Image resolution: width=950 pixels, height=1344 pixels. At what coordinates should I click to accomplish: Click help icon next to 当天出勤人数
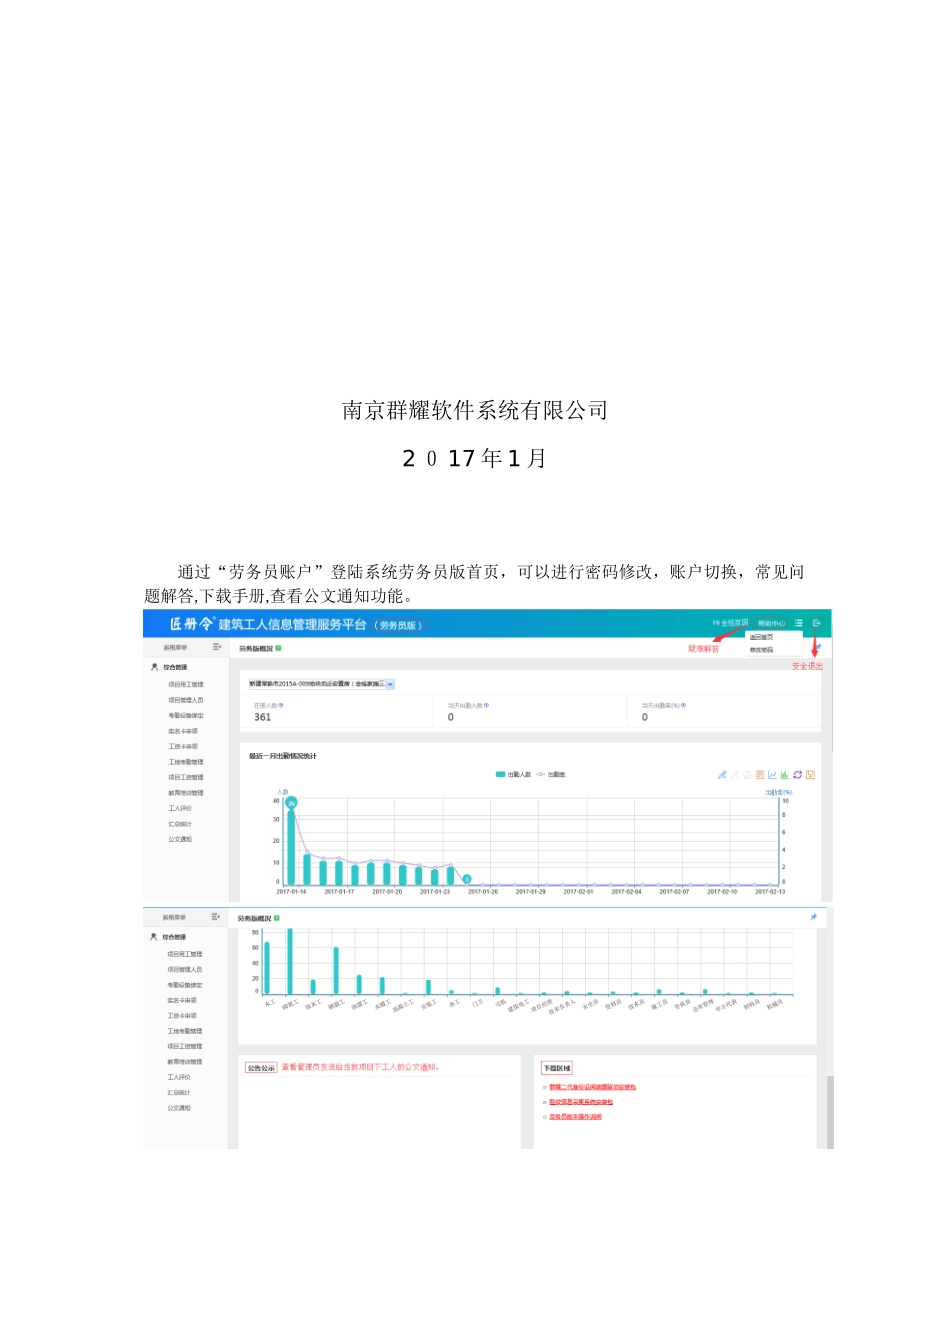[486, 705]
